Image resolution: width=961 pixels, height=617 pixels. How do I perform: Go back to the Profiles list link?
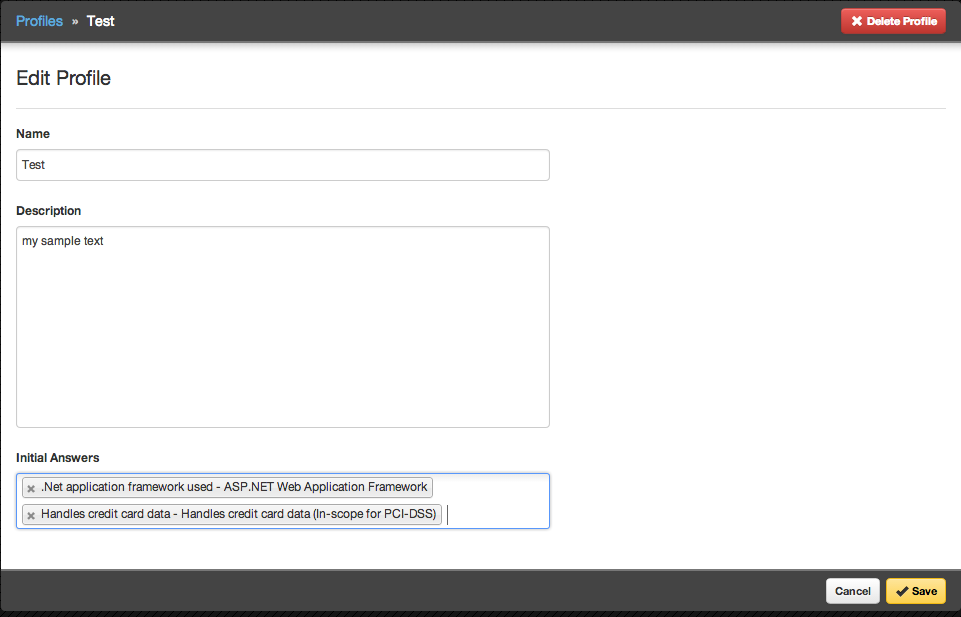[x=39, y=21]
